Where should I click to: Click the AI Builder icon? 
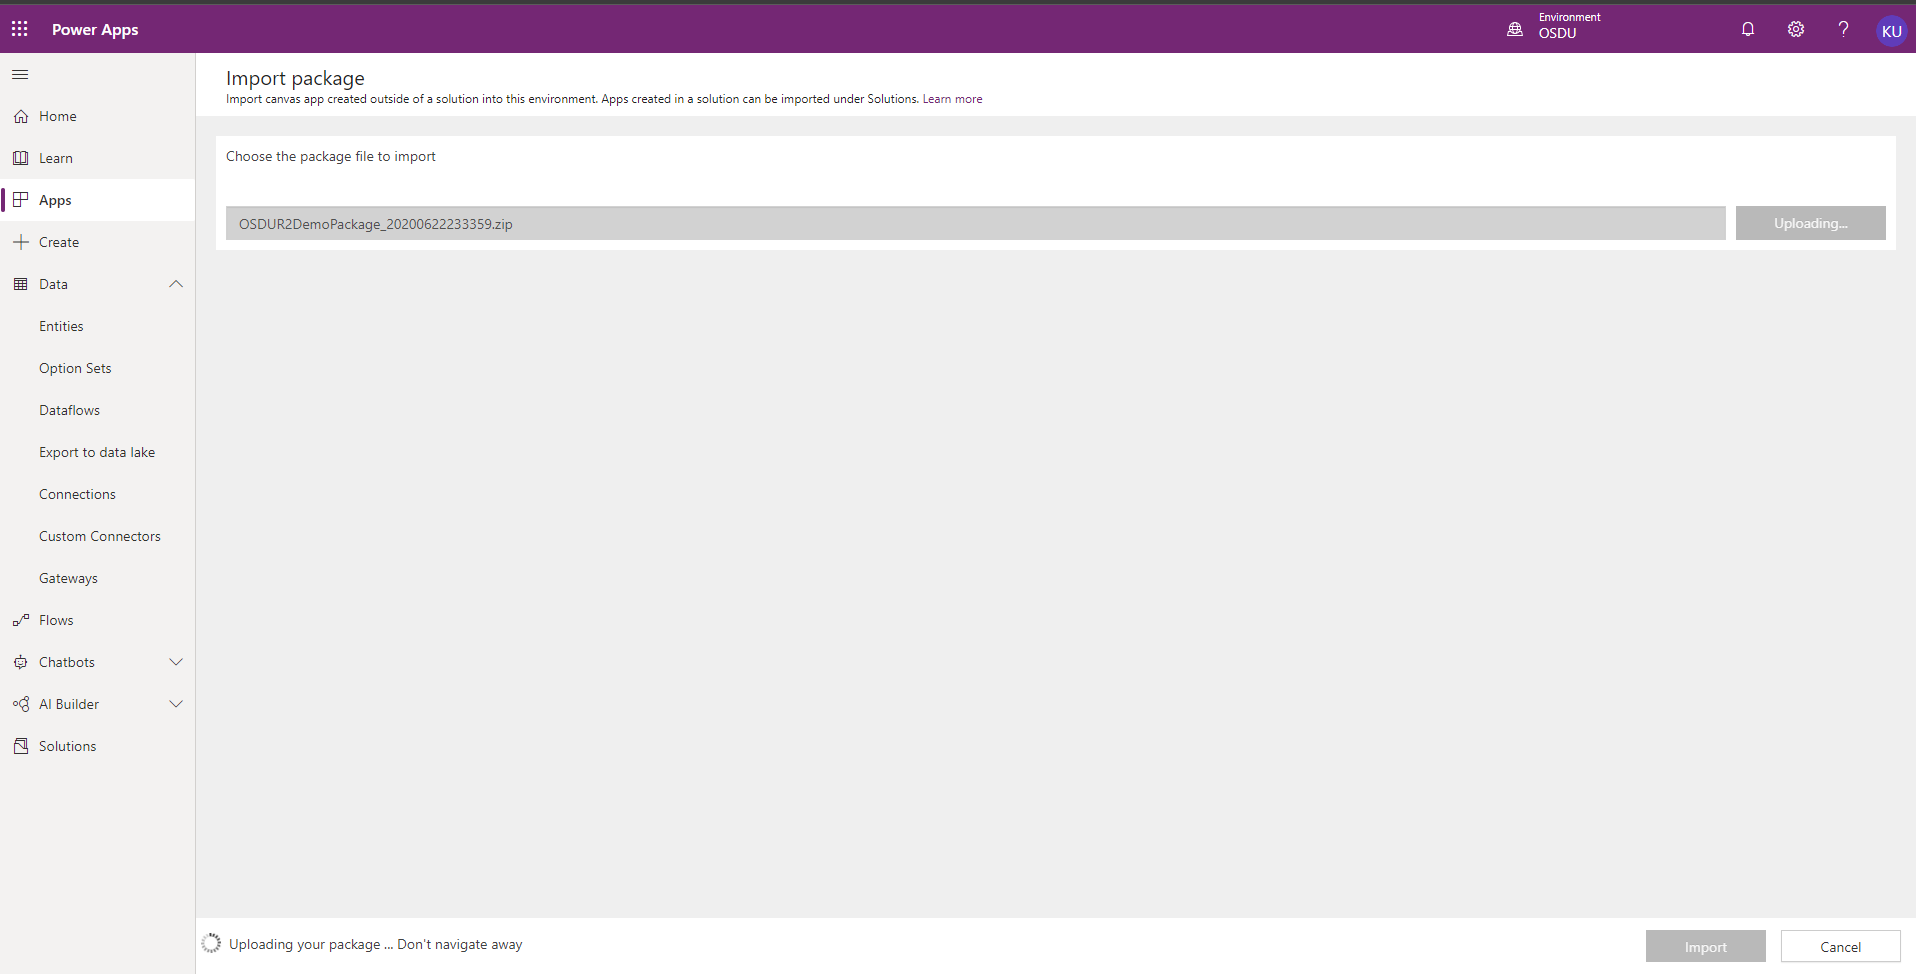(21, 704)
